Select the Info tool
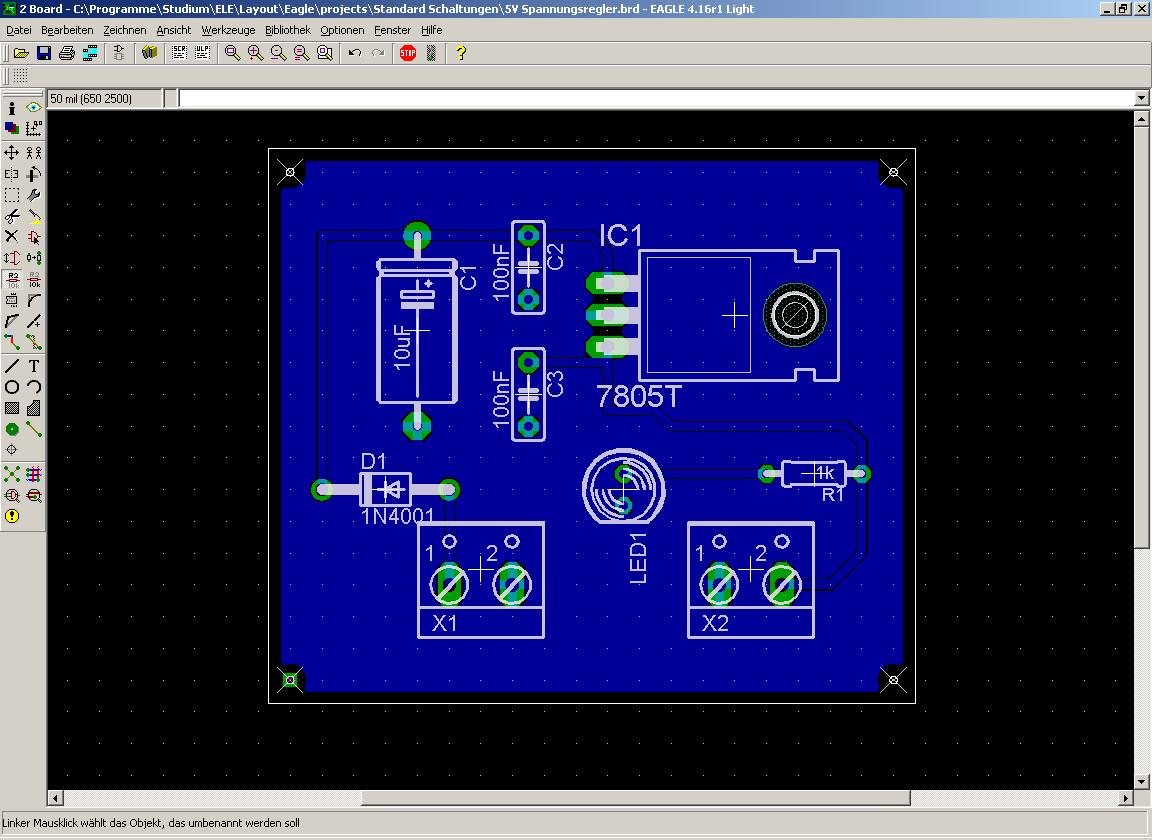Image resolution: width=1152 pixels, height=840 pixels. [12, 107]
